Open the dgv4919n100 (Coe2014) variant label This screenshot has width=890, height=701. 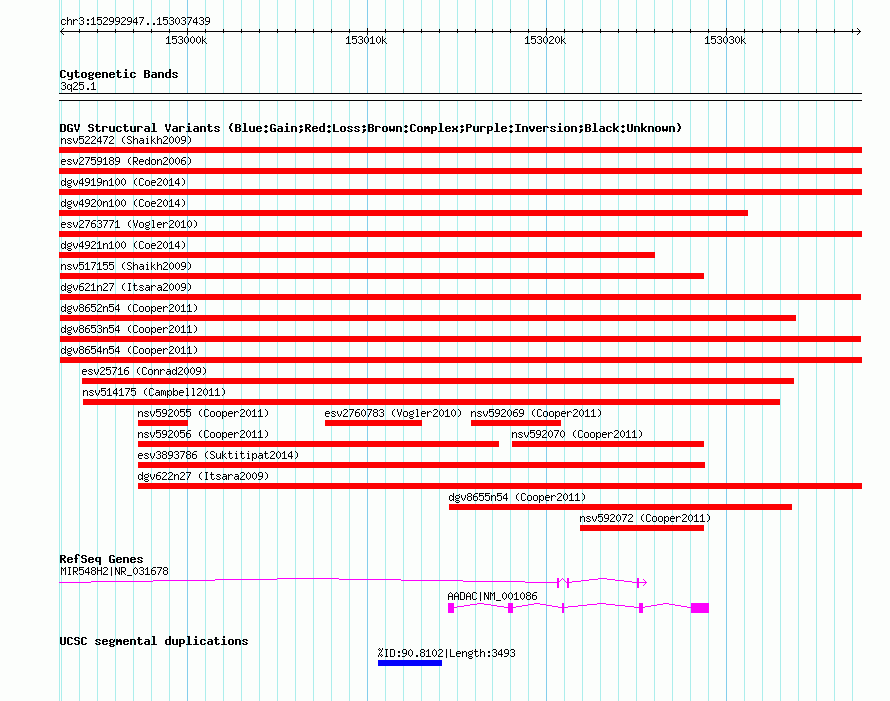[x=123, y=182]
